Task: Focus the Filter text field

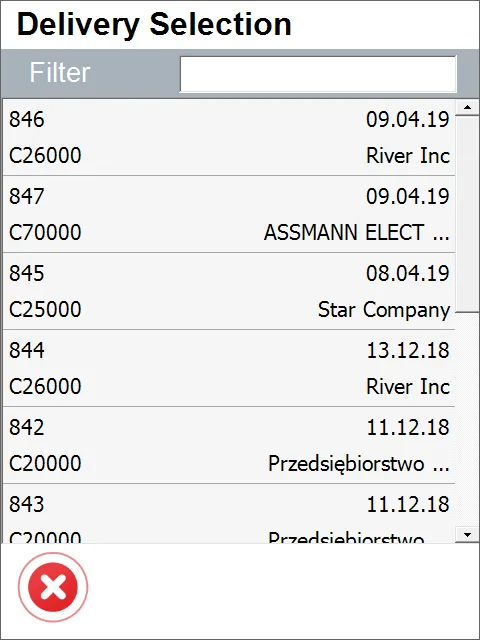Action: tap(318, 74)
